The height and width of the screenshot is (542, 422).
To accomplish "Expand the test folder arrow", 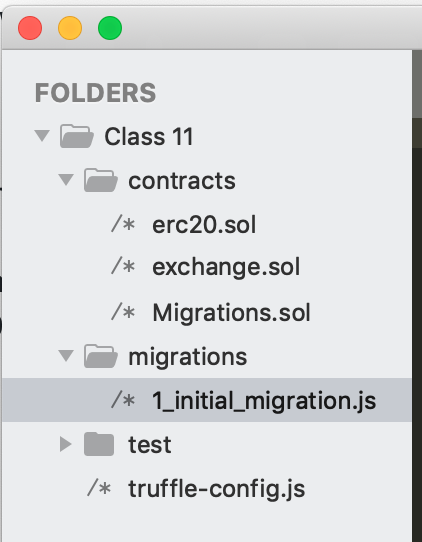I will click(66, 444).
